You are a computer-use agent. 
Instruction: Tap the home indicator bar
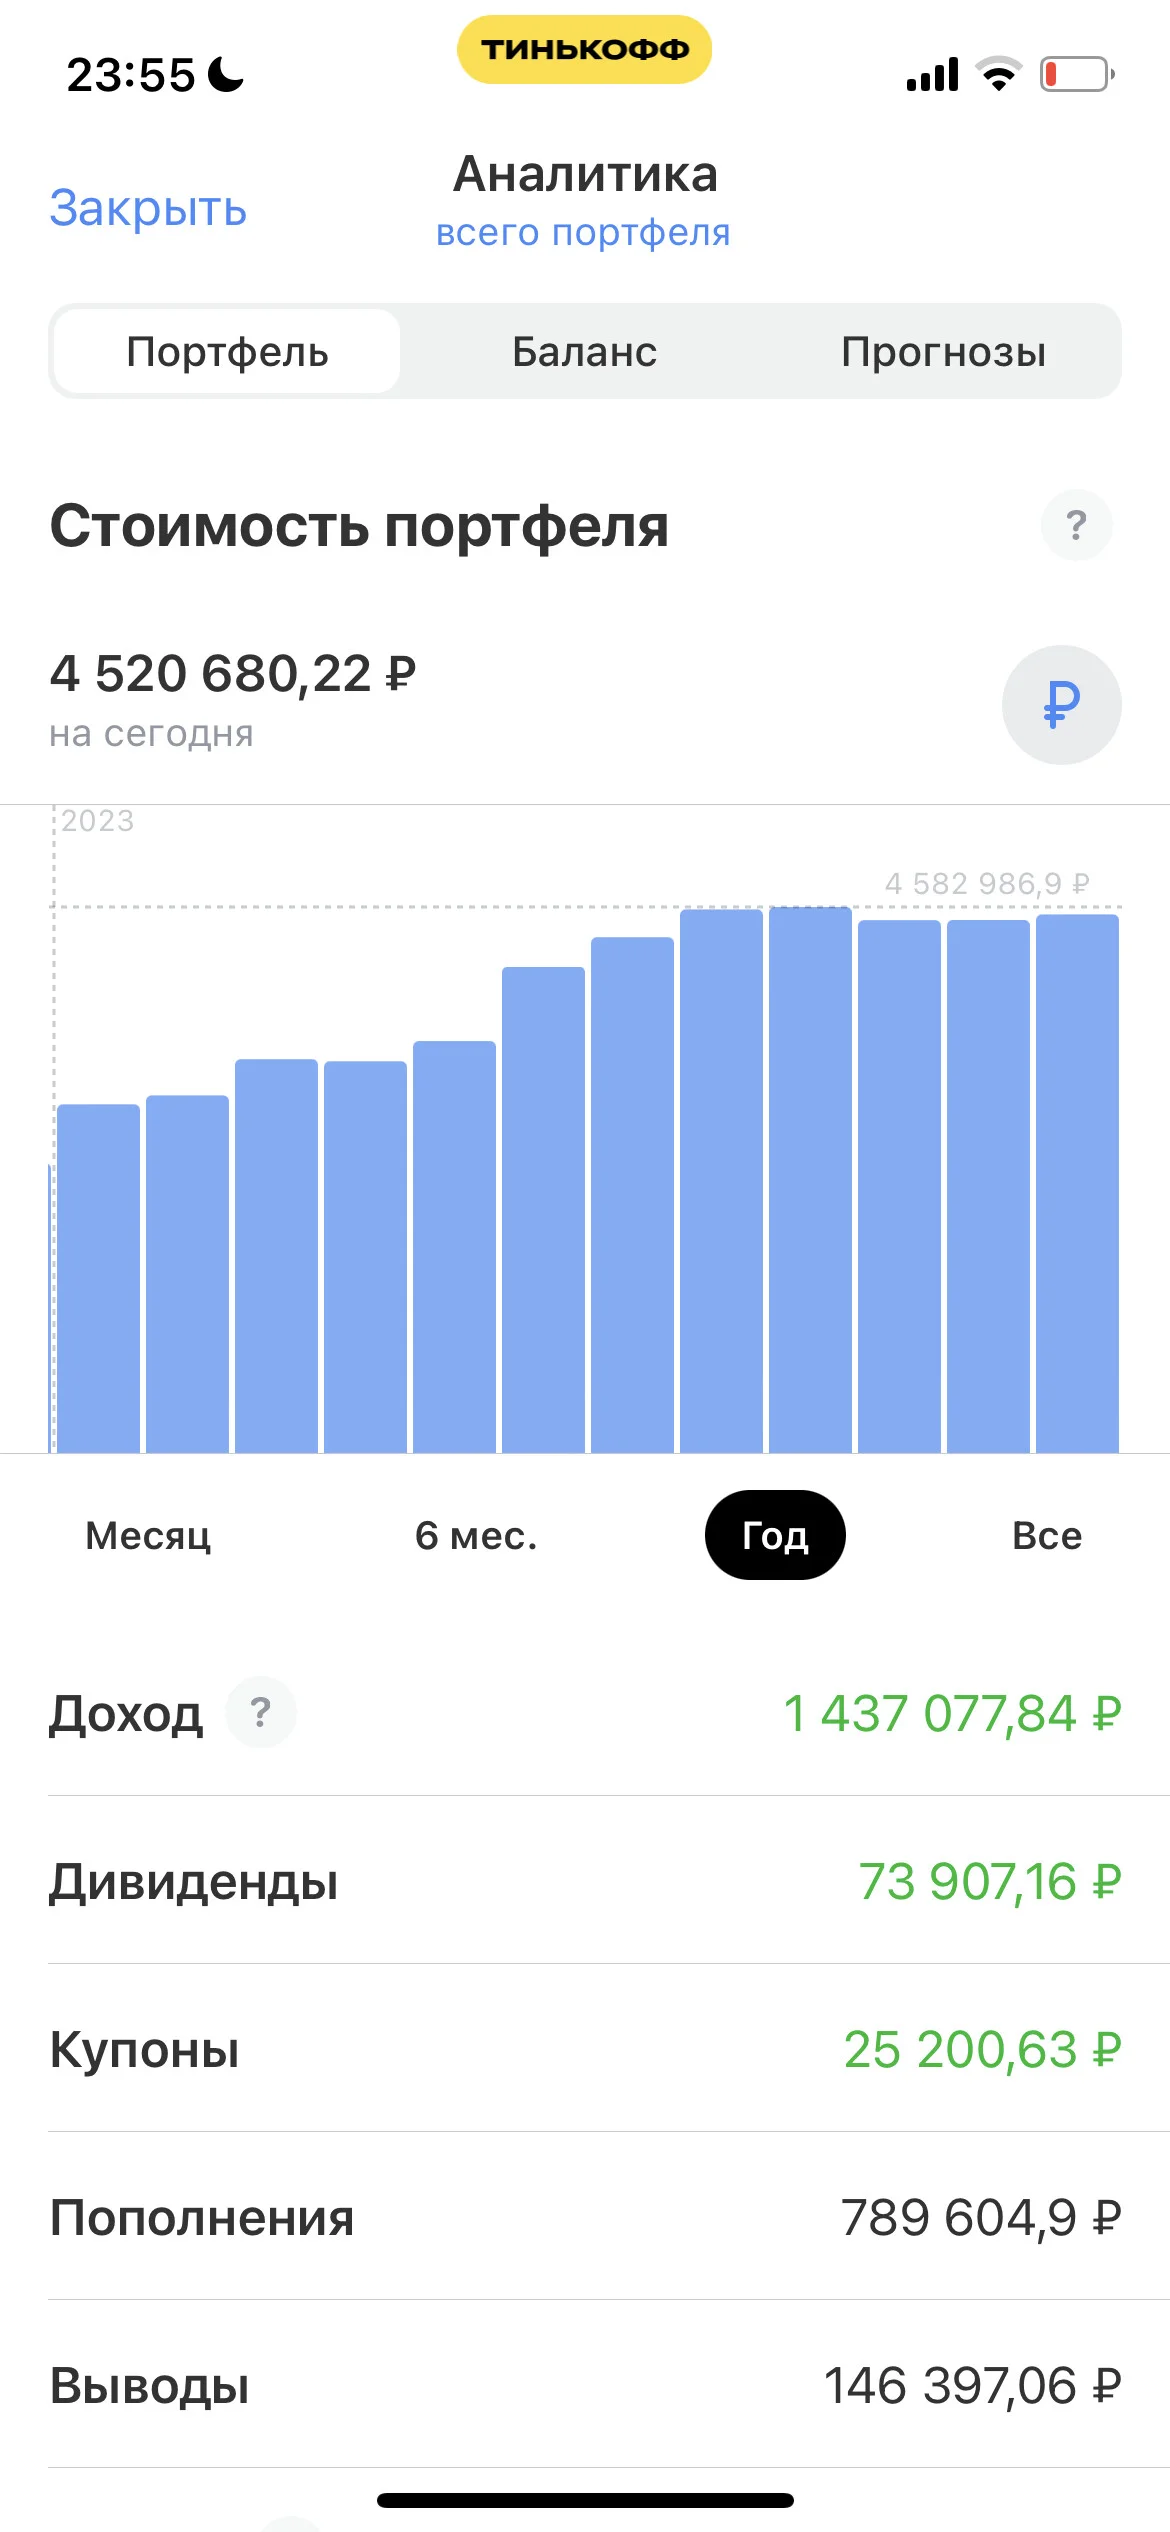coord(585,2501)
